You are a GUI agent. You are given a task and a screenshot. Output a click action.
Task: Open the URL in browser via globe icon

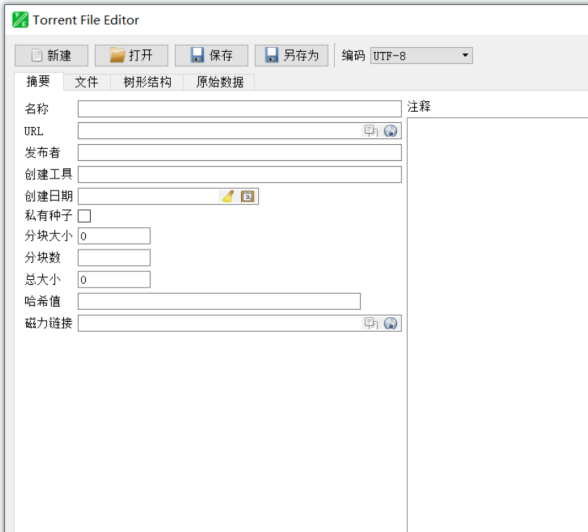(x=390, y=130)
